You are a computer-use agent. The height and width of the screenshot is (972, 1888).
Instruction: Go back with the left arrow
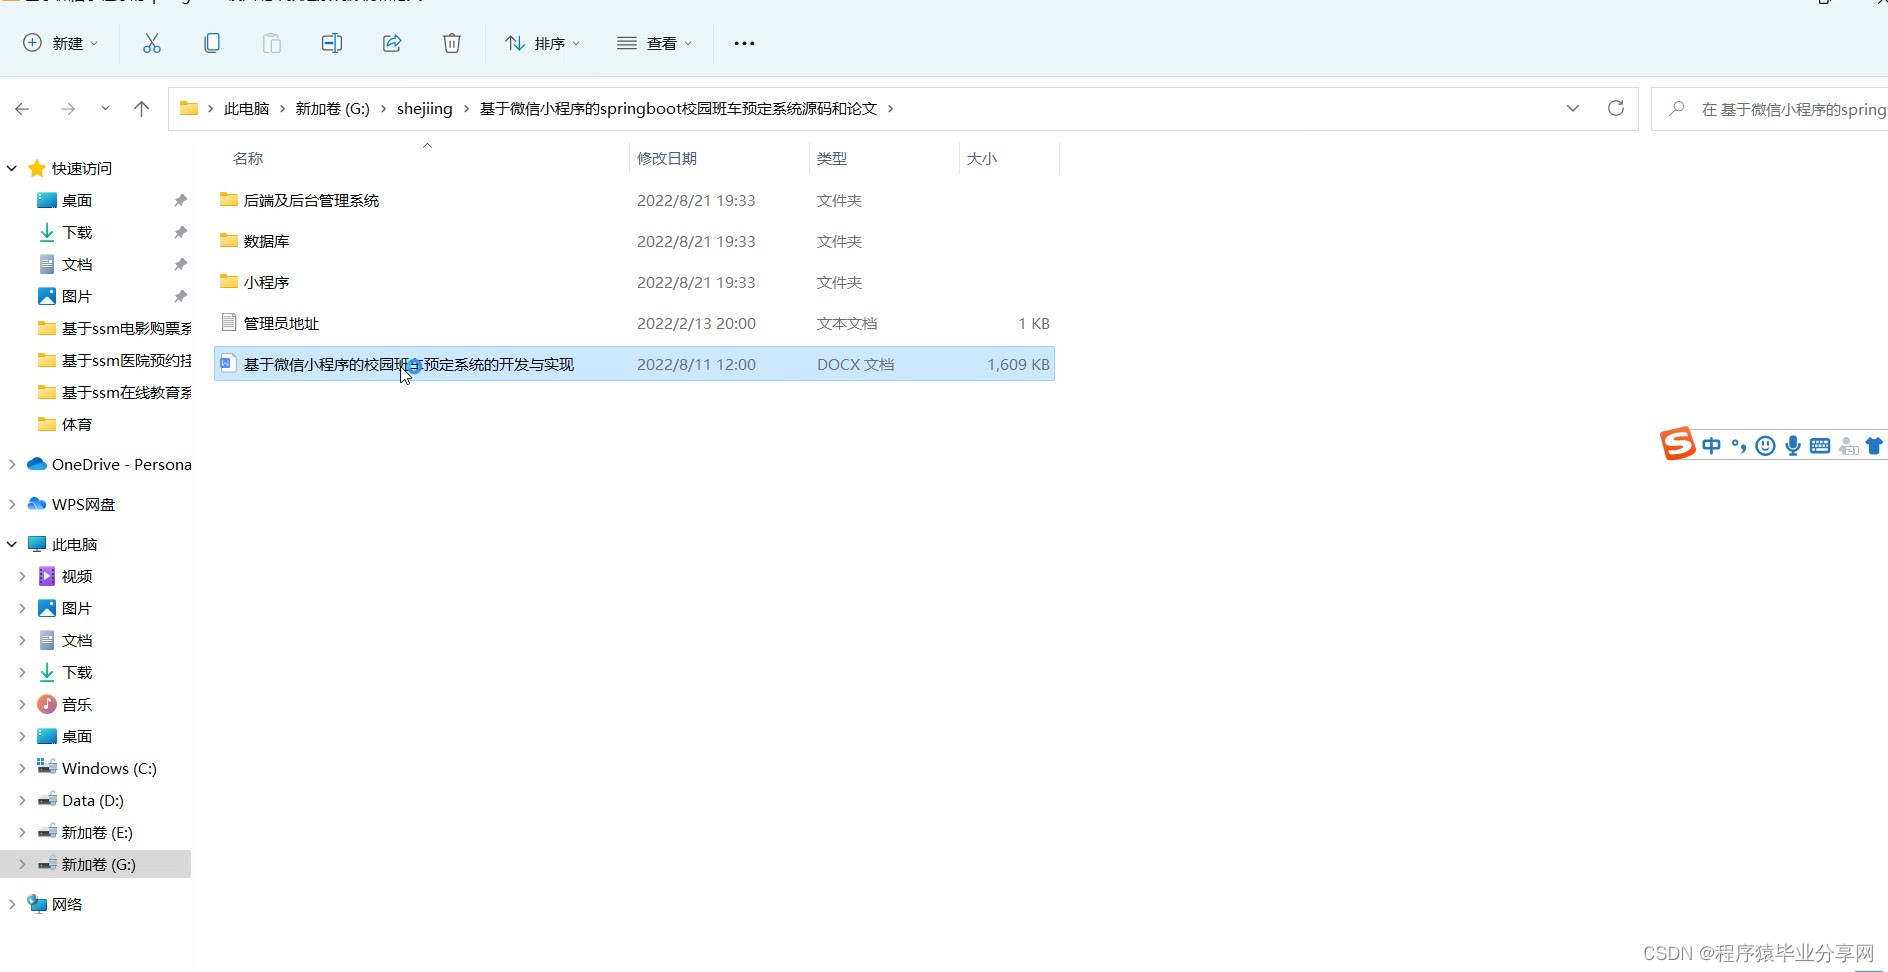pyautogui.click(x=22, y=109)
